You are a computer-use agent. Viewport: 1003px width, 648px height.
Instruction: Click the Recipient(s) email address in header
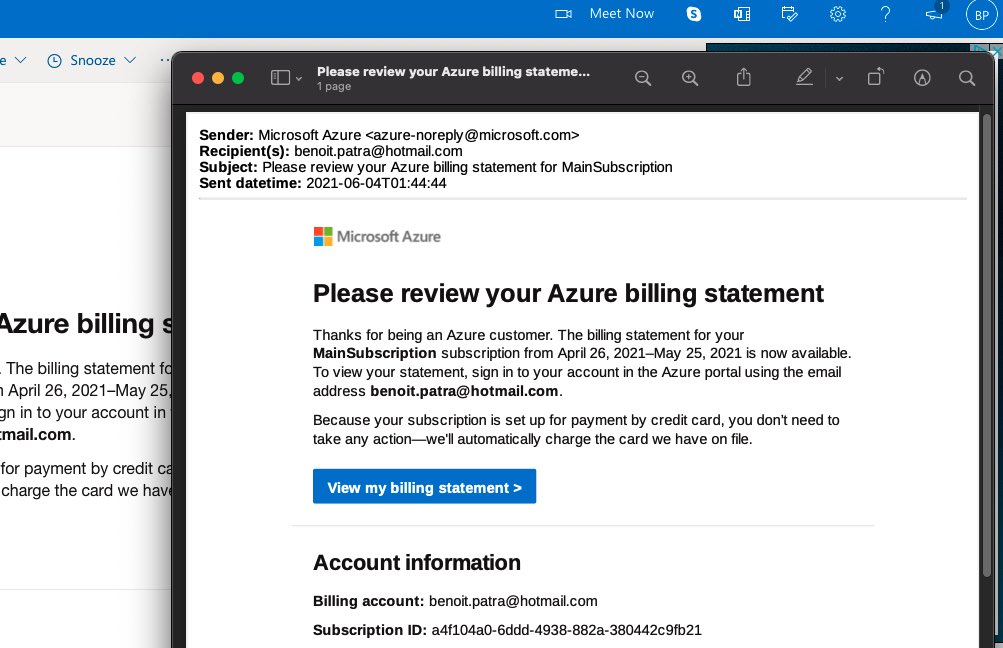click(378, 151)
